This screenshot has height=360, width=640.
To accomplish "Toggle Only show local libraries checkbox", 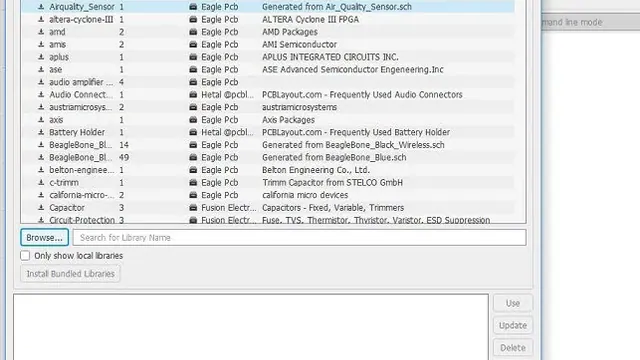I will [25, 256].
